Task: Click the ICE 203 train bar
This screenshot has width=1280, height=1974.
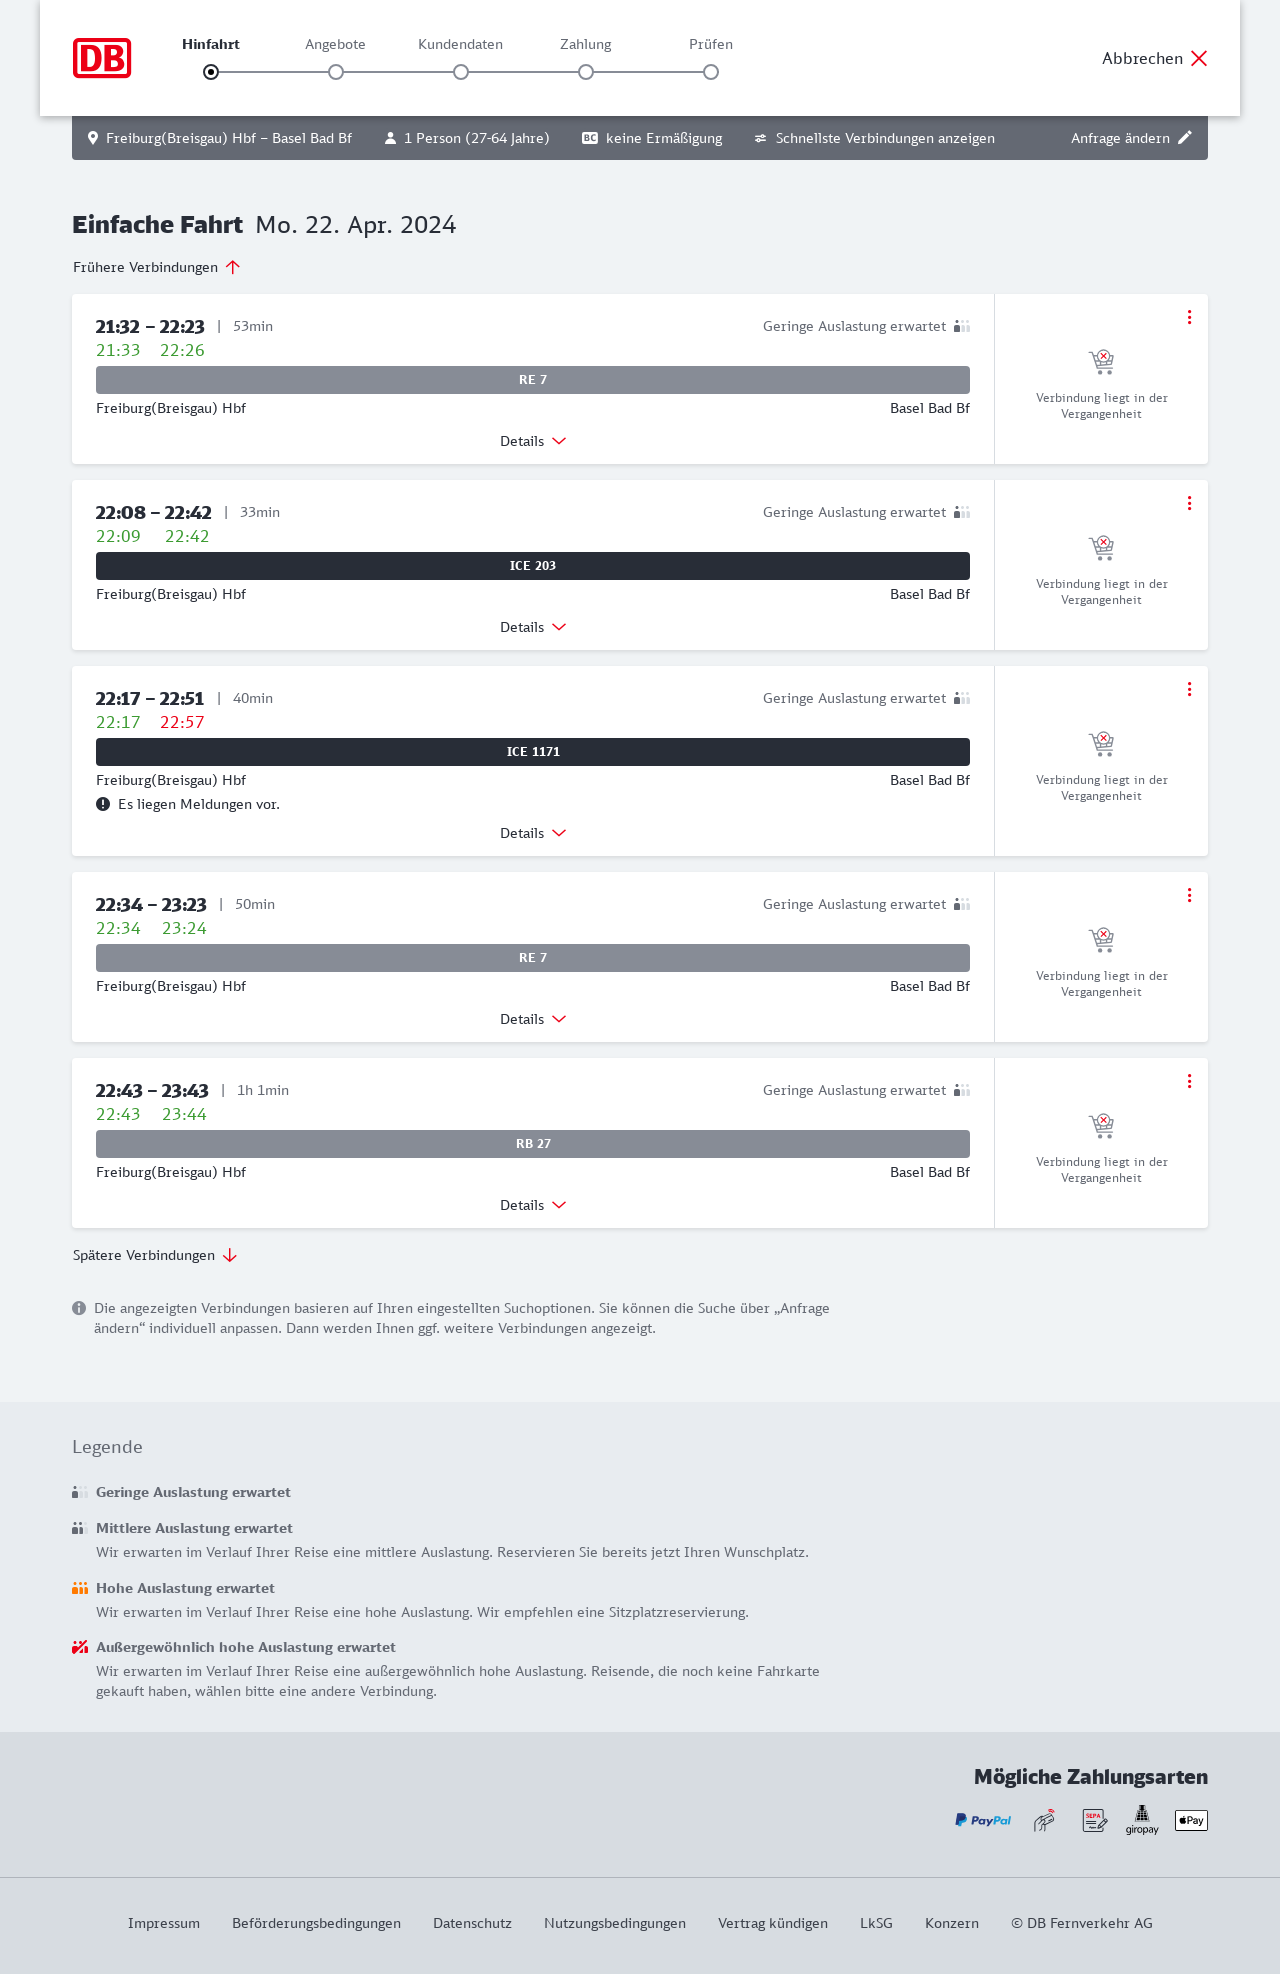Action: point(533,566)
